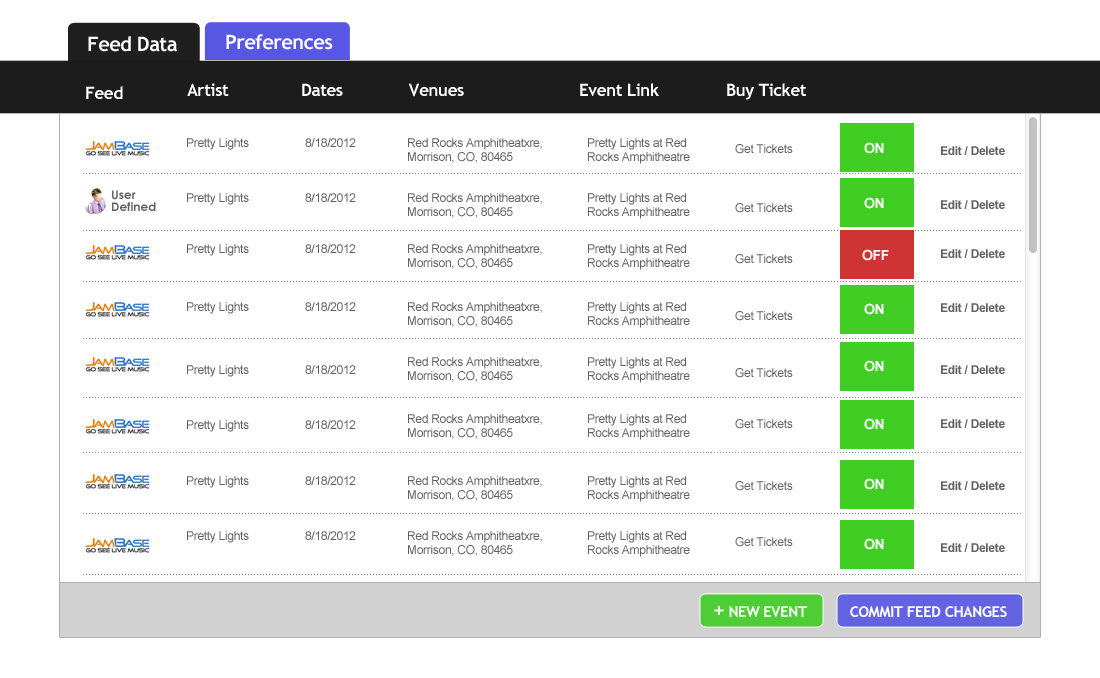
Task: Click the Artist column header
Action: tap(208, 90)
